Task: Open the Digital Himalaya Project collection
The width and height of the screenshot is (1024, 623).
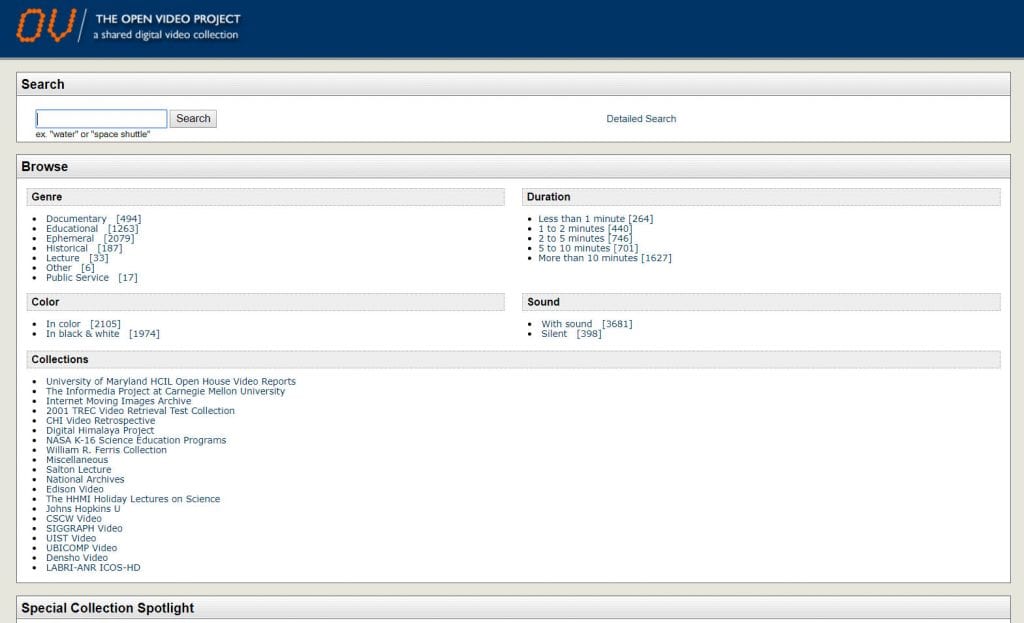Action: point(100,430)
